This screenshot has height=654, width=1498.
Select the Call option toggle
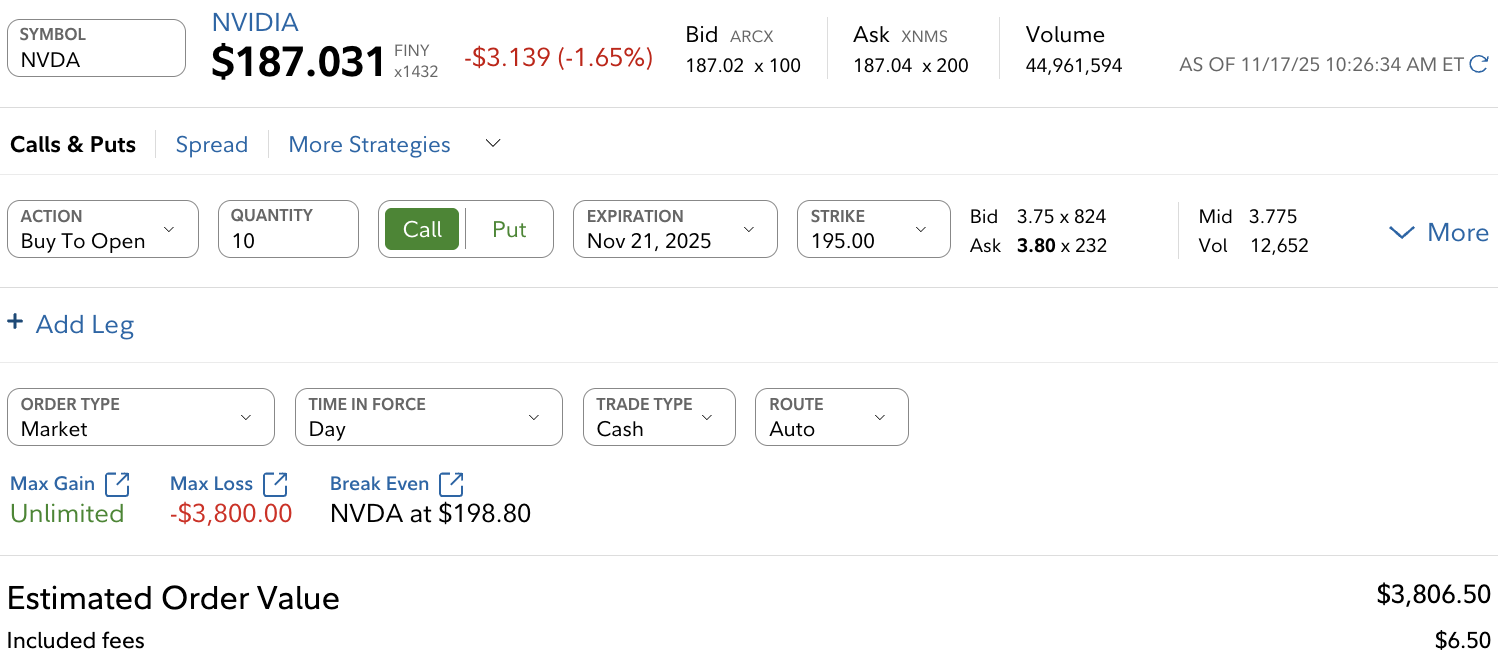(x=422, y=229)
